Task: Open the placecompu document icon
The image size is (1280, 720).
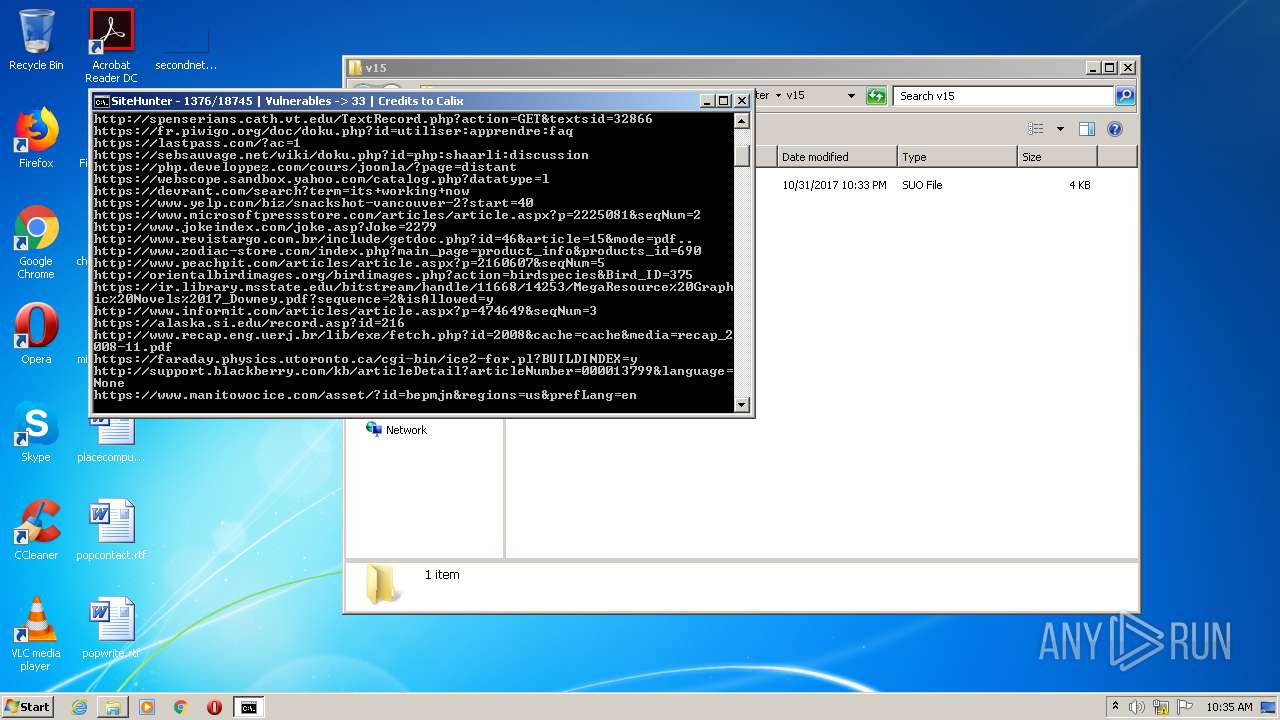Action: coord(111,438)
